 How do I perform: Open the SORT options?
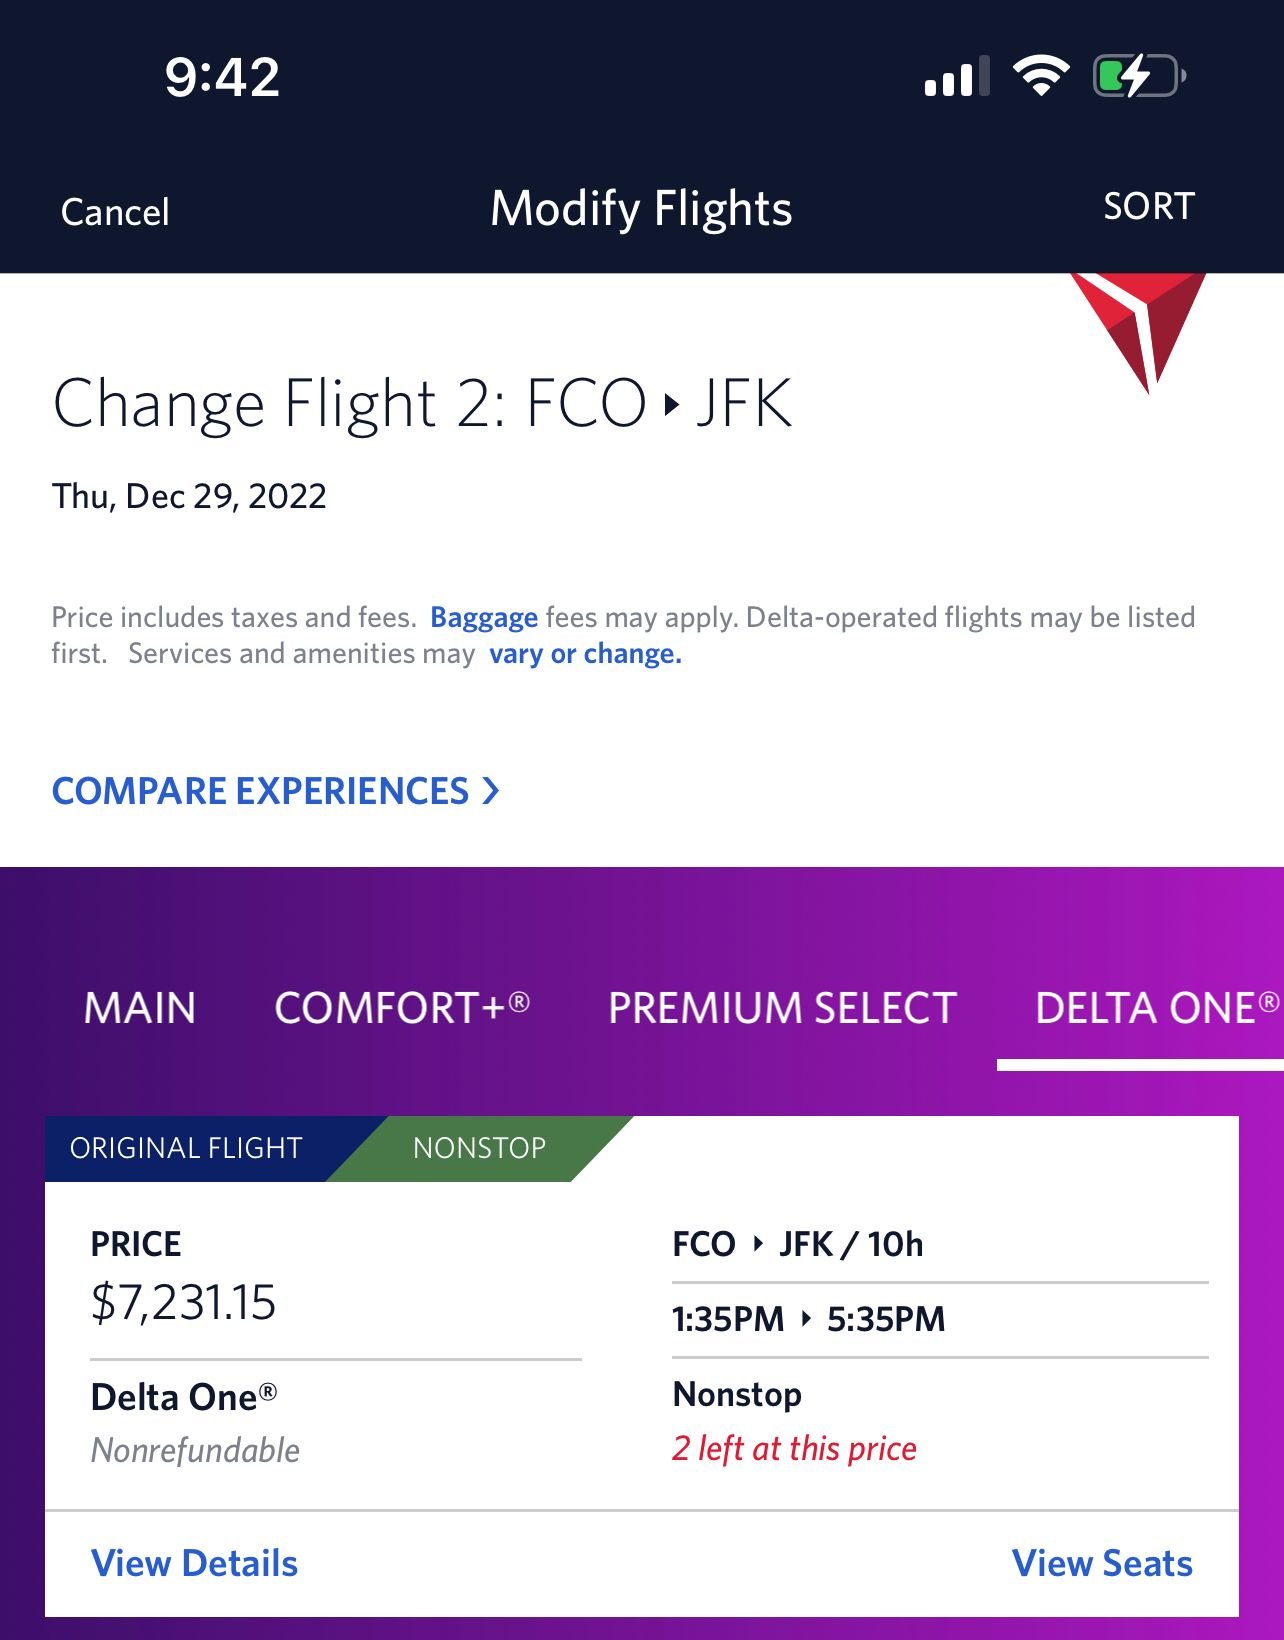point(1147,207)
